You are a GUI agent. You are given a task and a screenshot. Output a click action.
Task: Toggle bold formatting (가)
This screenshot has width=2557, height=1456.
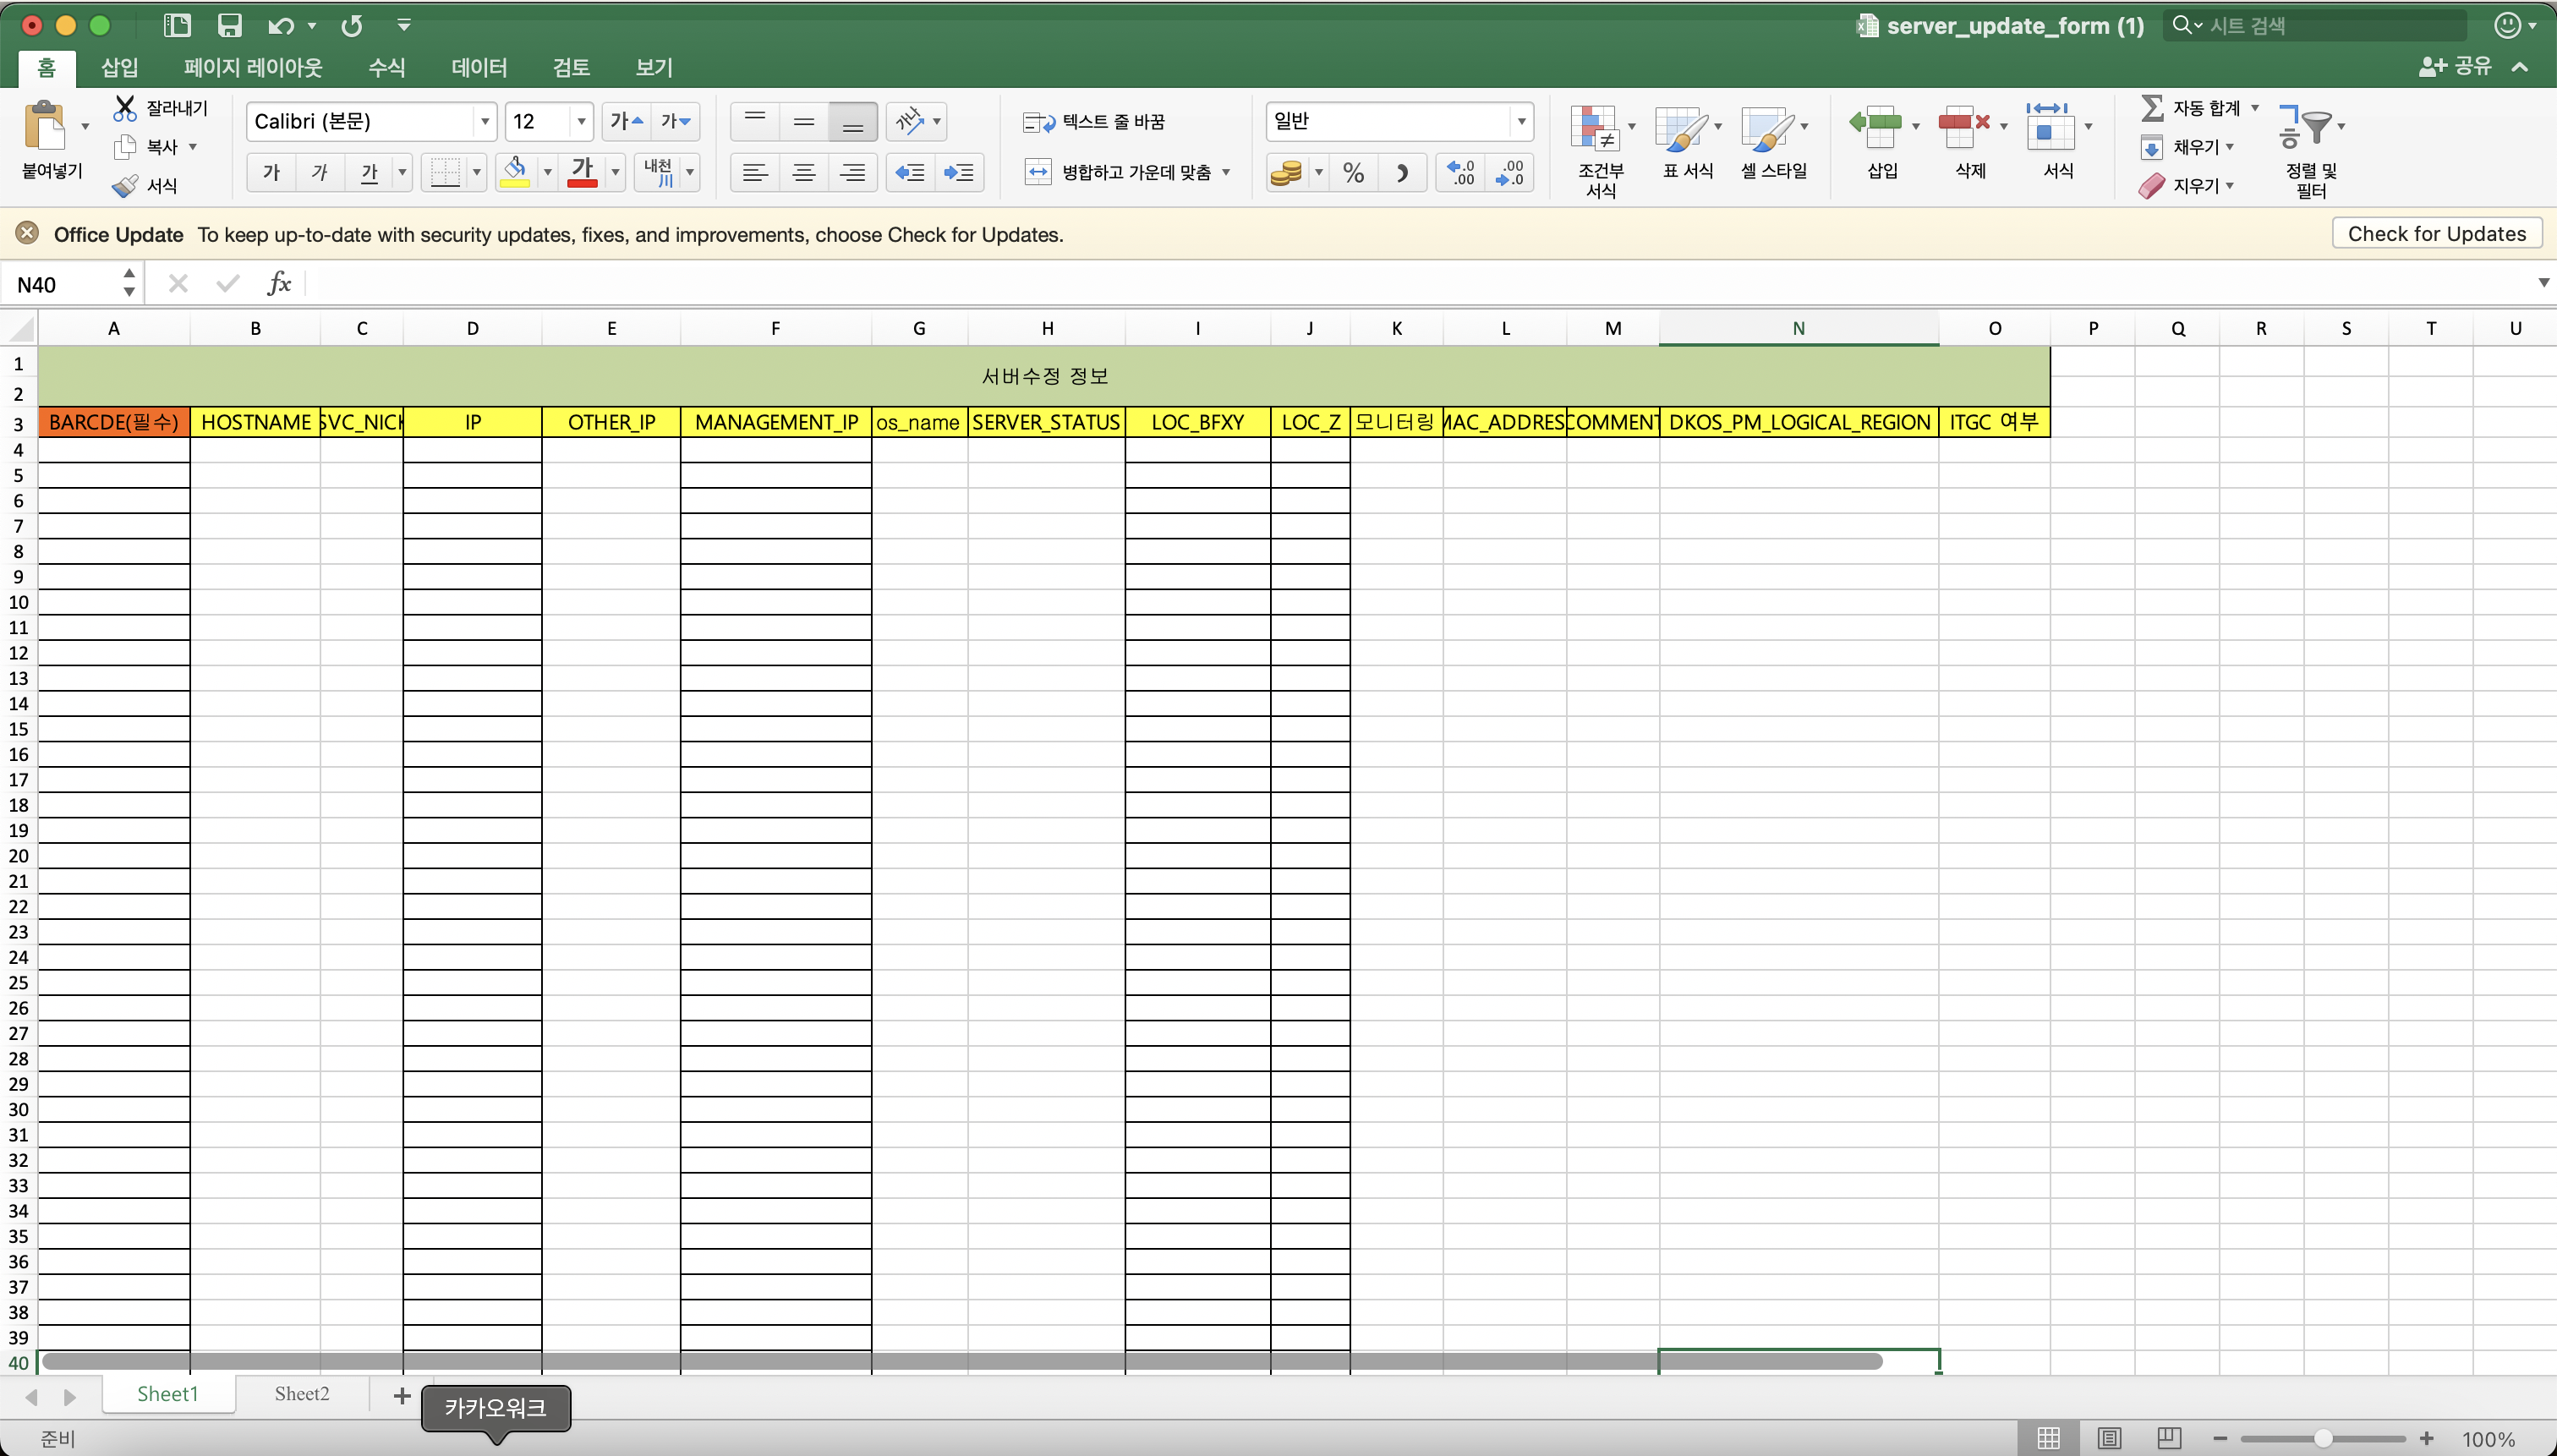(x=271, y=172)
